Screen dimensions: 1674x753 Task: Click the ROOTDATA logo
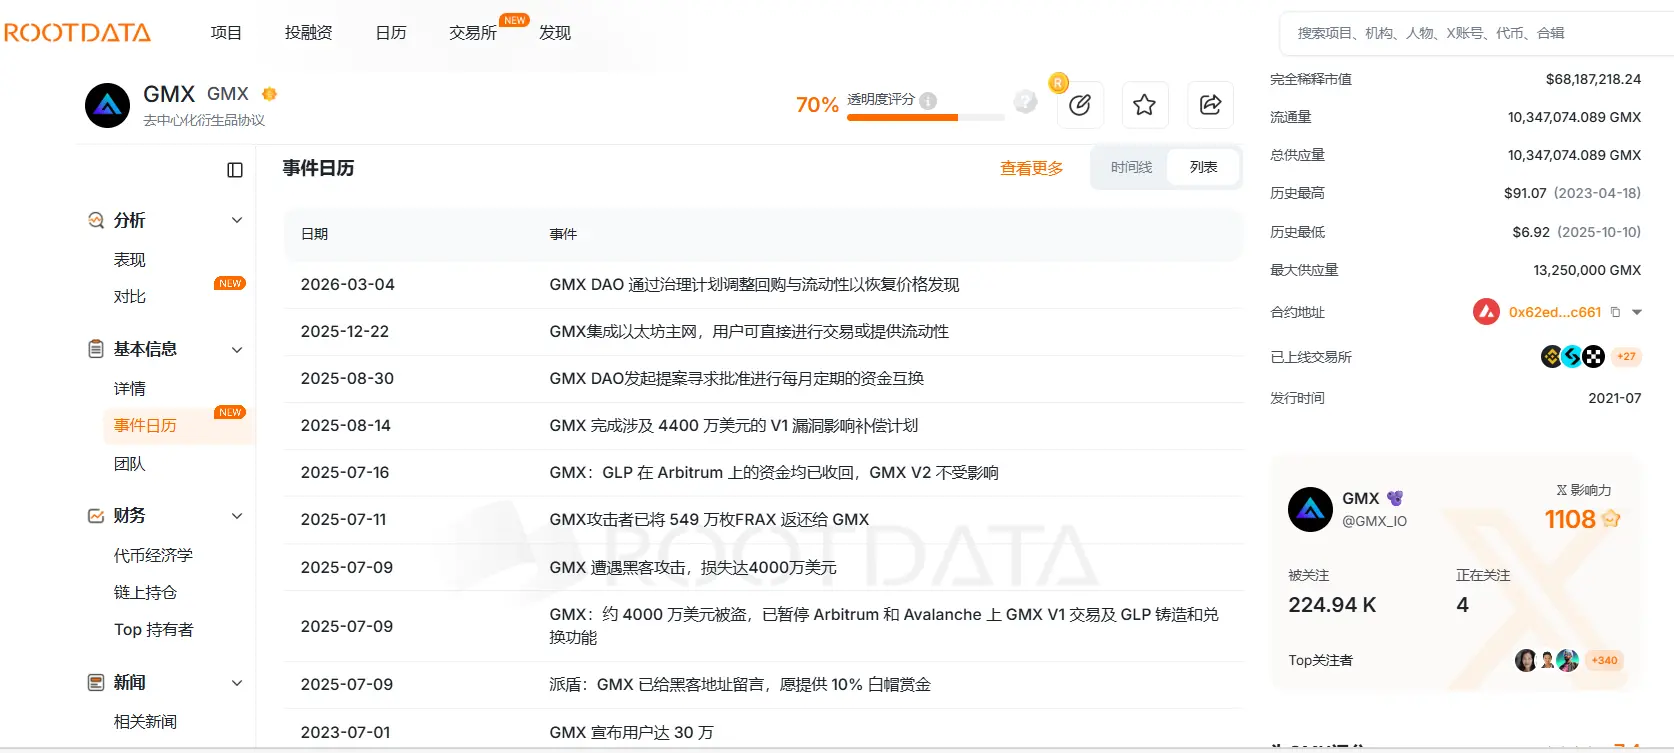[78, 33]
